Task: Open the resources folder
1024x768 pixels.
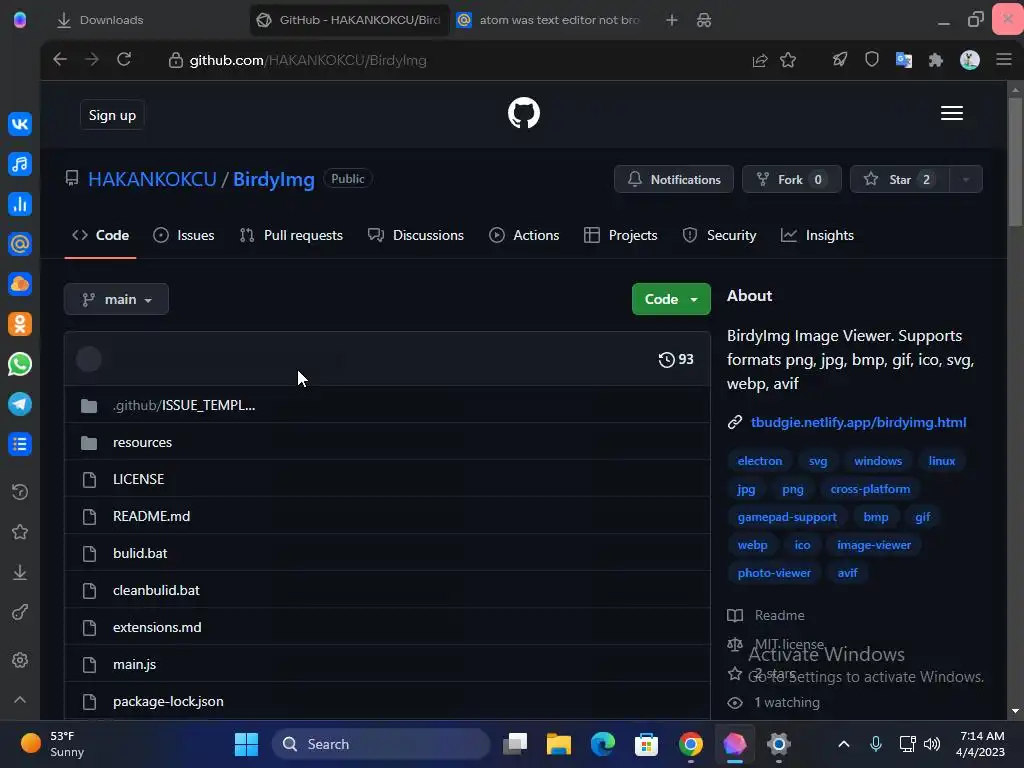Action: coord(142,442)
